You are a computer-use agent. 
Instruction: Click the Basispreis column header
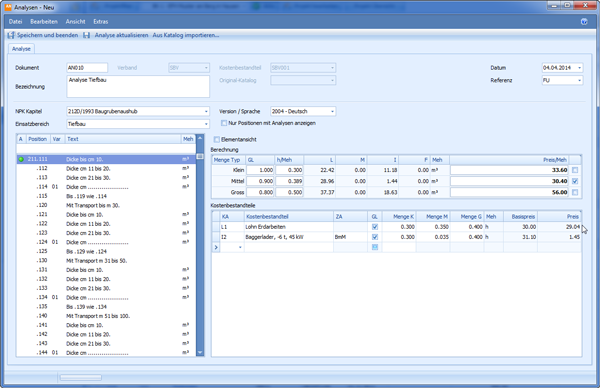(520, 217)
